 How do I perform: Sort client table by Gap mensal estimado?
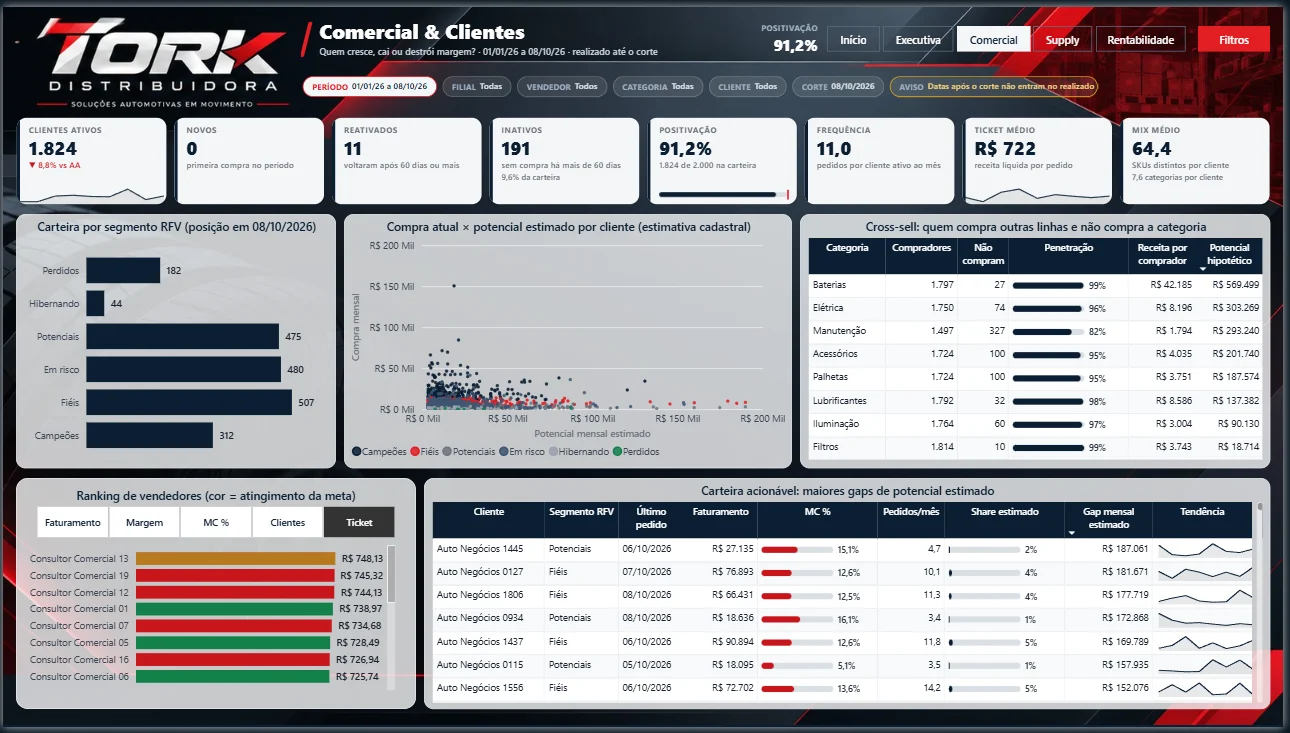[1109, 519]
